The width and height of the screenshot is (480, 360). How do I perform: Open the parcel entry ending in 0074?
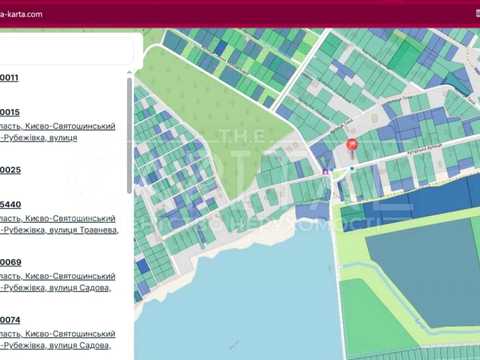click(x=10, y=320)
